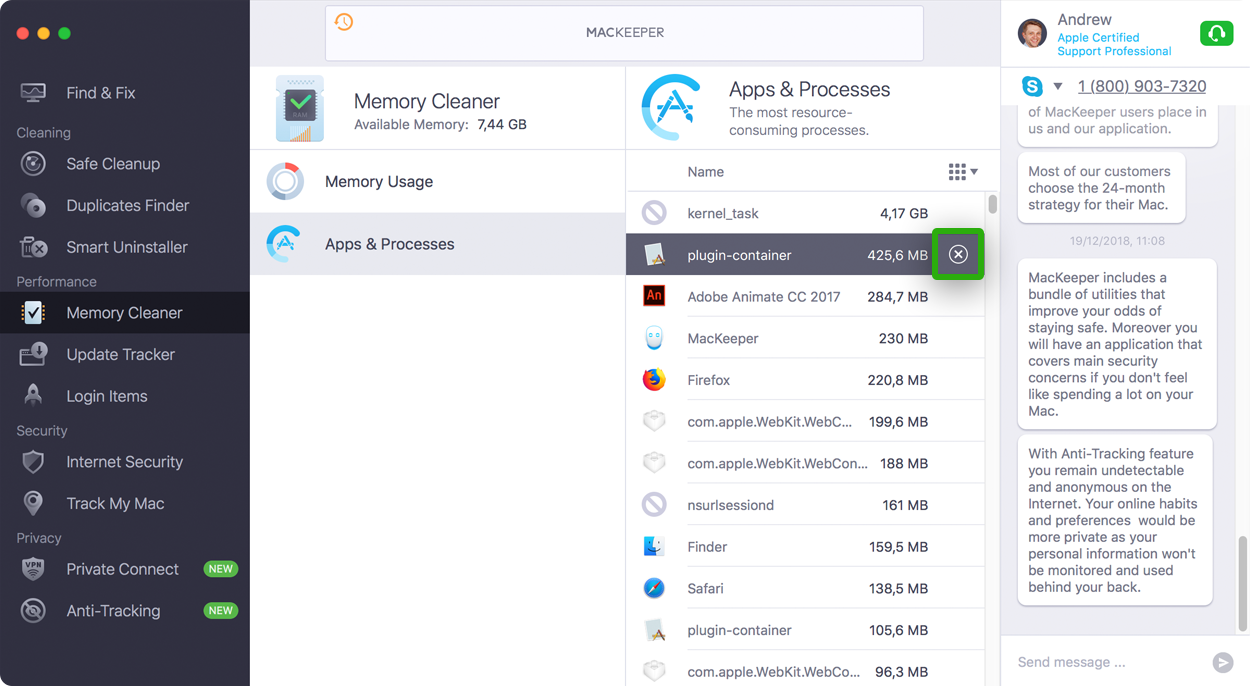Select the Apps & Processes tab
Viewport: 1250px width, 686px height.
(438, 244)
